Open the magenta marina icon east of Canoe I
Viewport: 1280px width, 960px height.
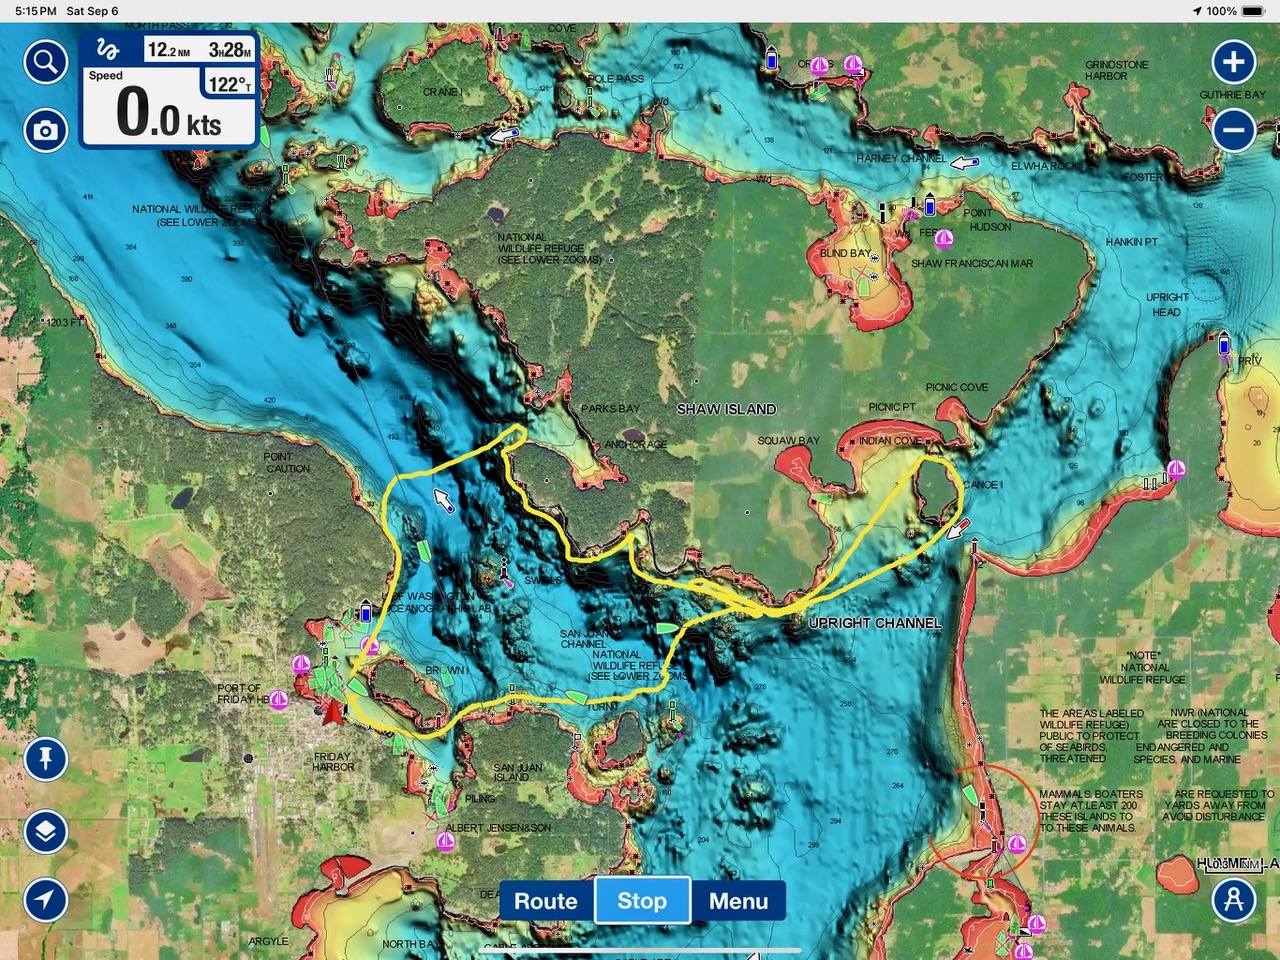coord(1176,469)
